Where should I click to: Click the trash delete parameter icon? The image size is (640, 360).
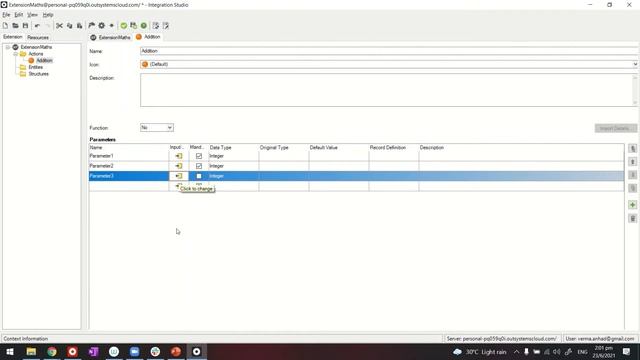[632, 218]
